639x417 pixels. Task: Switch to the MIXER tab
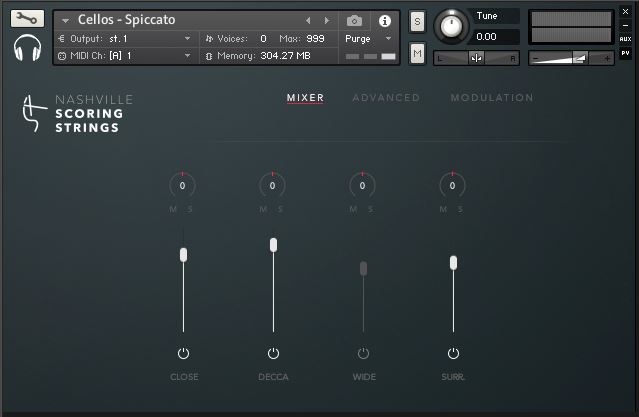[x=305, y=98]
